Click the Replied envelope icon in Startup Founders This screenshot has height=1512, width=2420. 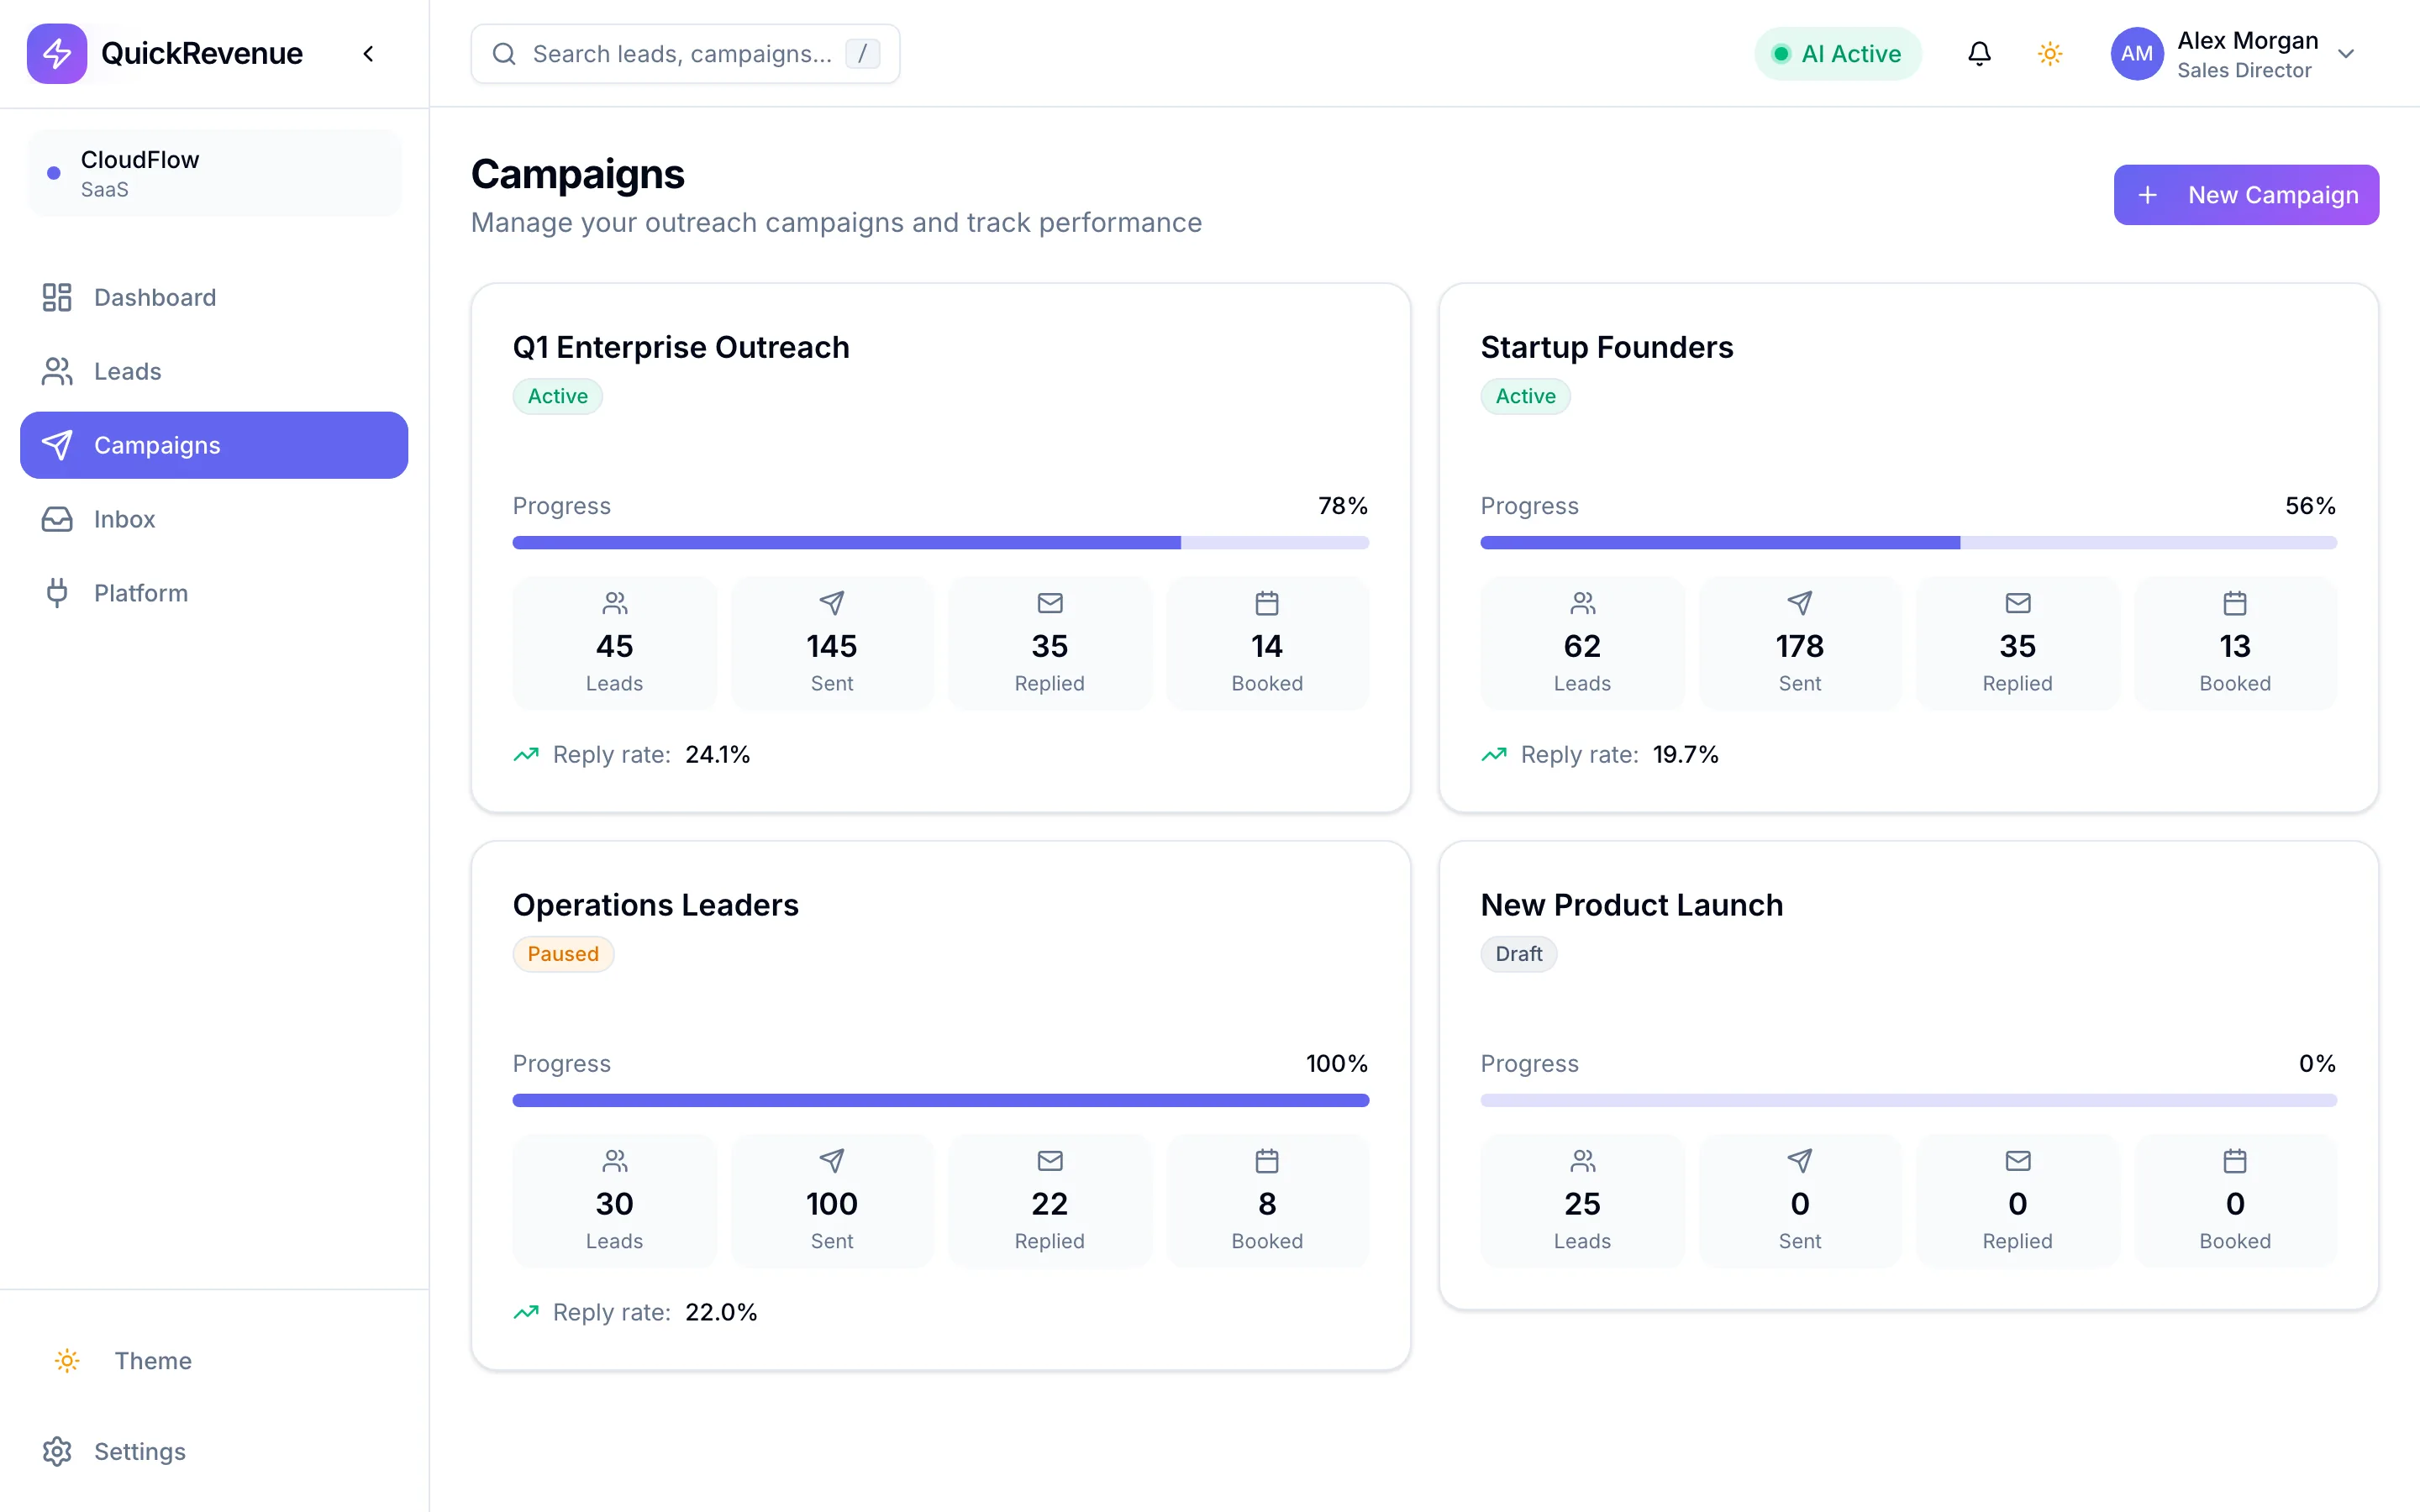(2018, 603)
